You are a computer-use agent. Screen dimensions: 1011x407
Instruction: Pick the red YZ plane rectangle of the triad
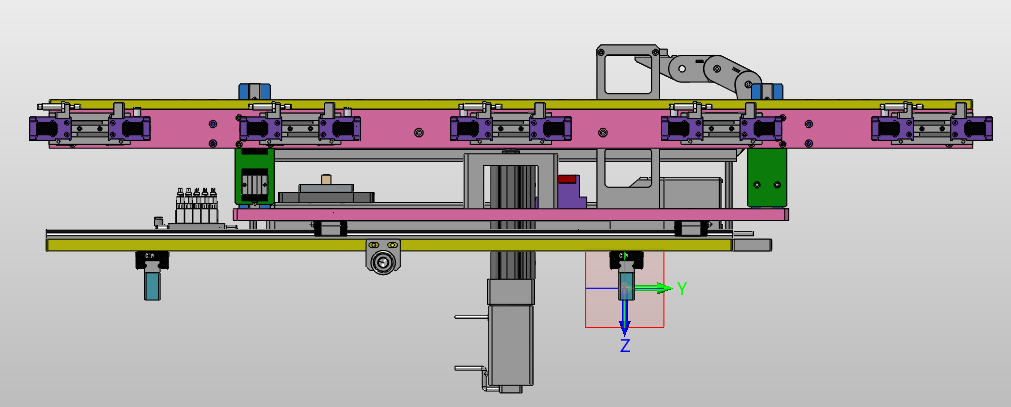624,290
